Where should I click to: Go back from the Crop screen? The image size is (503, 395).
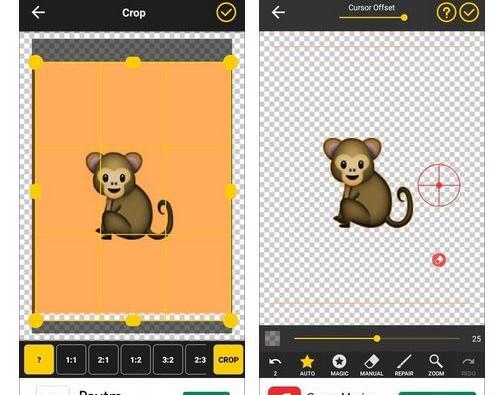point(38,13)
